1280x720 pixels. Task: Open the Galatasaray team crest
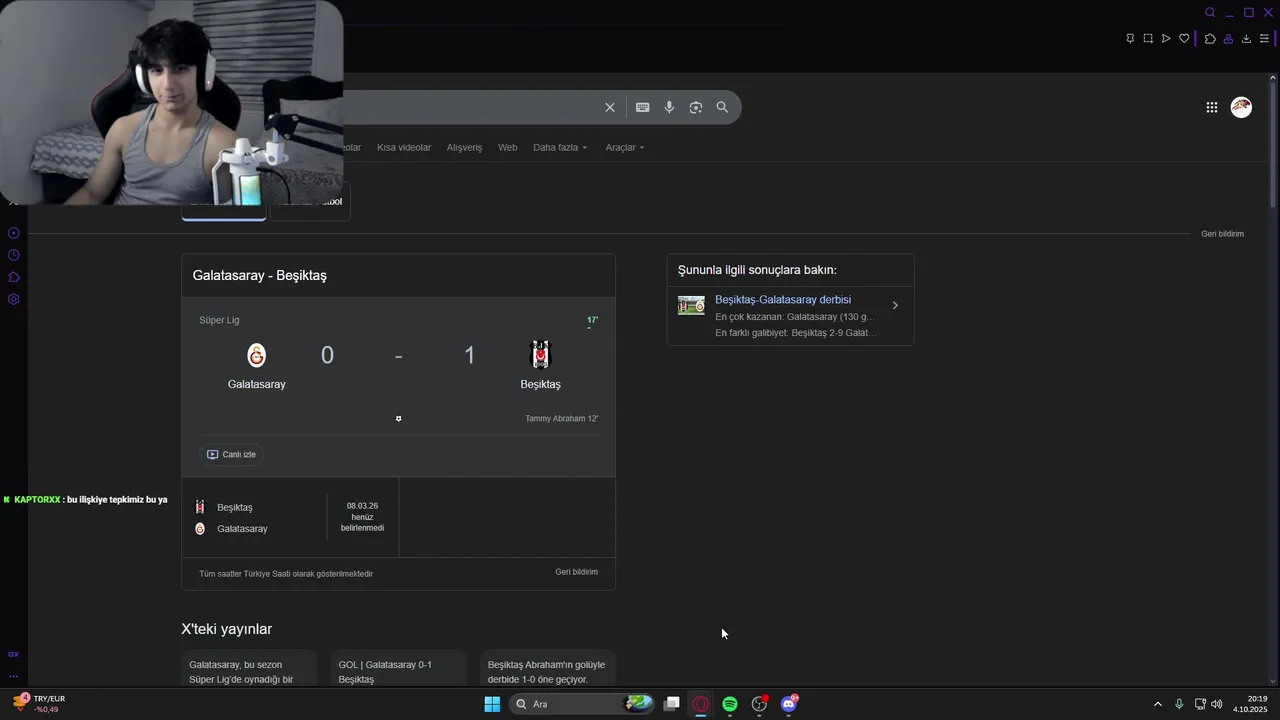point(257,355)
